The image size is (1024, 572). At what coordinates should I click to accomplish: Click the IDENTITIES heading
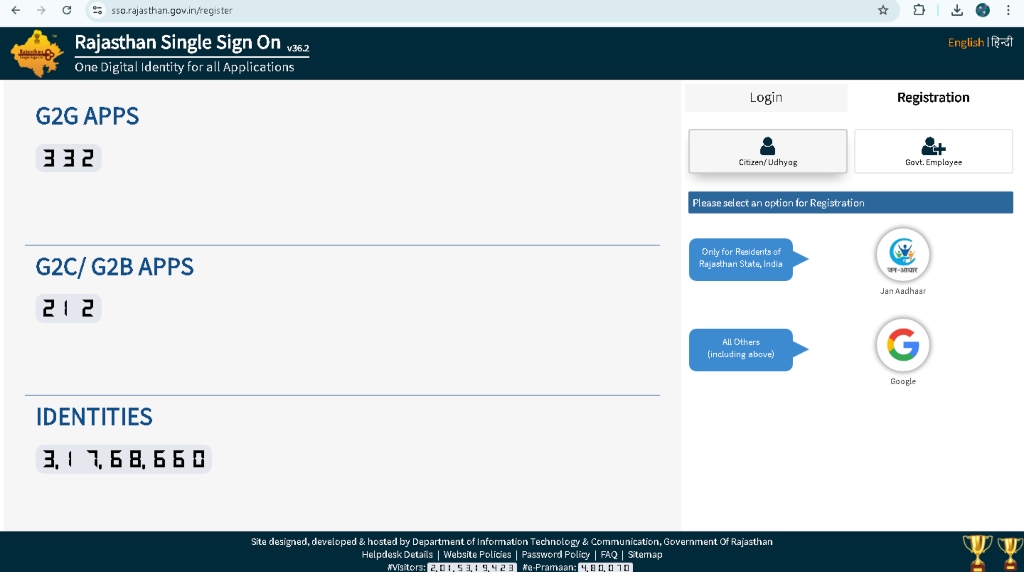click(94, 417)
